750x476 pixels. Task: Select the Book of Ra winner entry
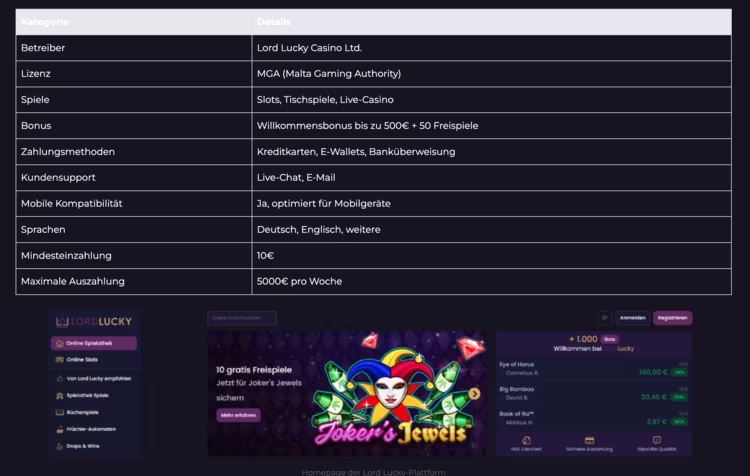coord(593,418)
